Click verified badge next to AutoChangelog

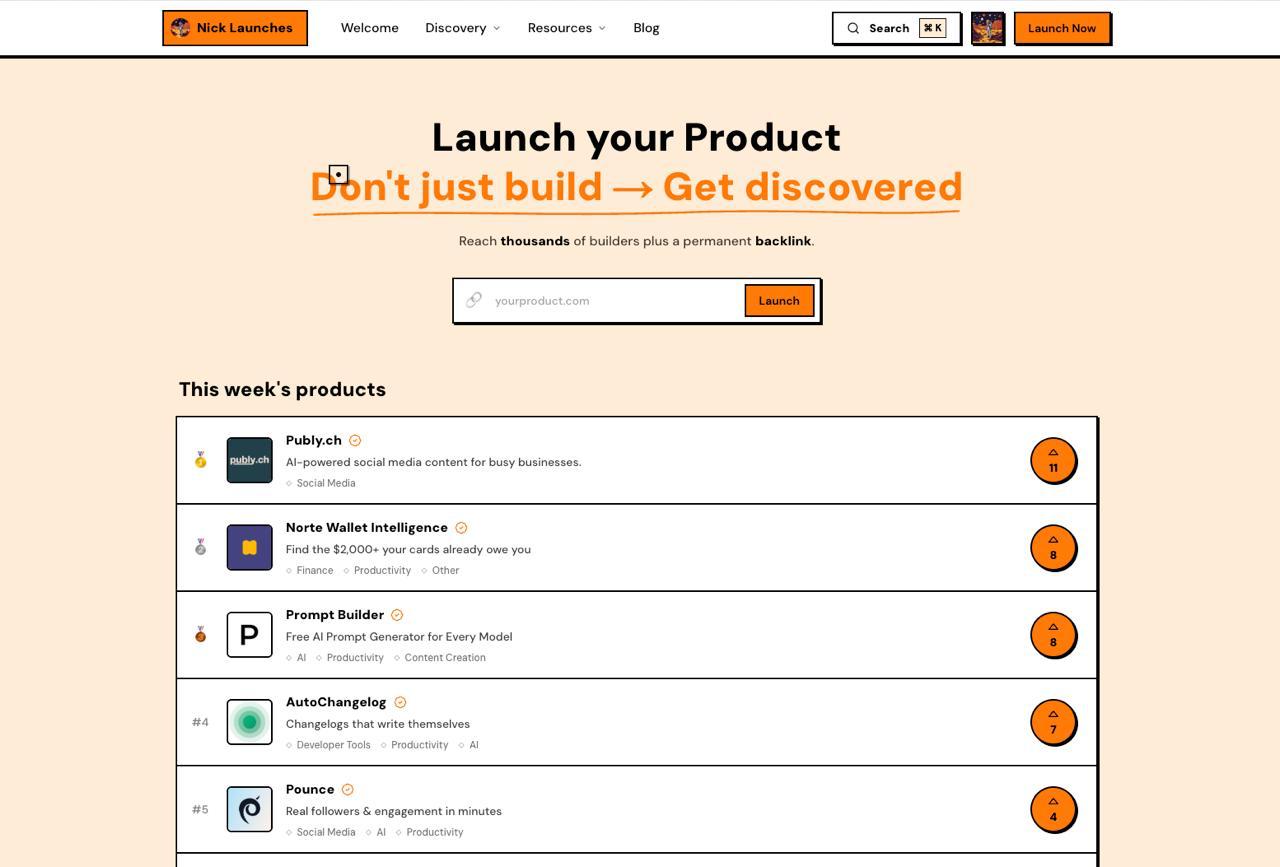(401, 702)
